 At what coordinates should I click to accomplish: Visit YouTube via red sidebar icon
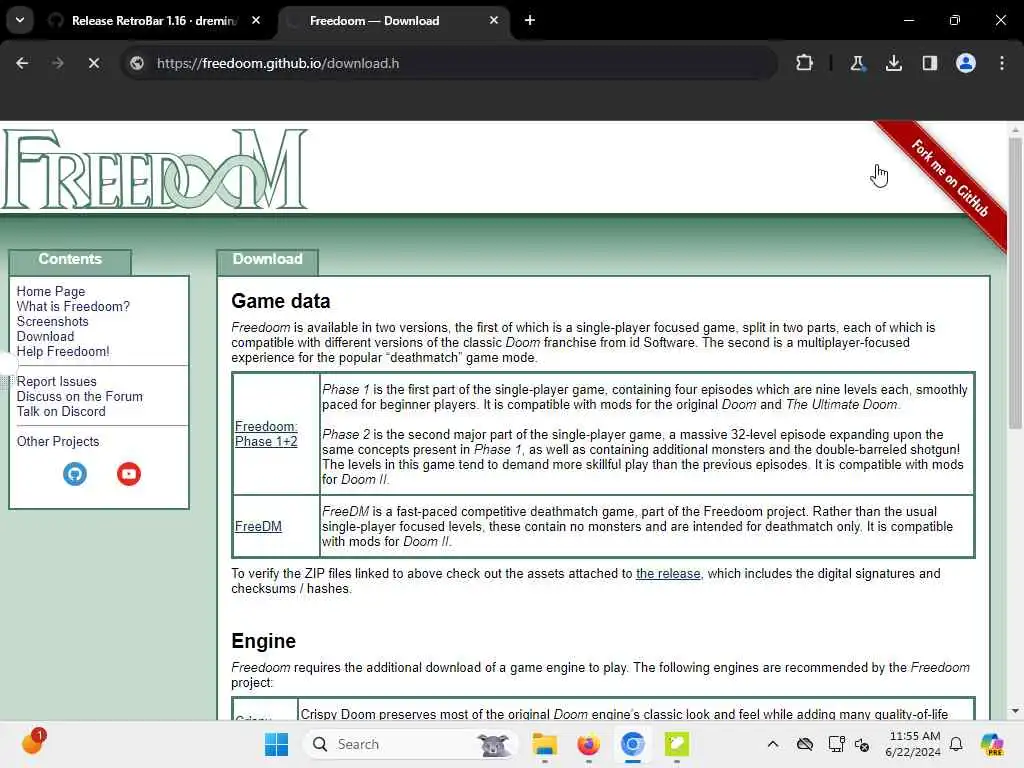click(129, 473)
